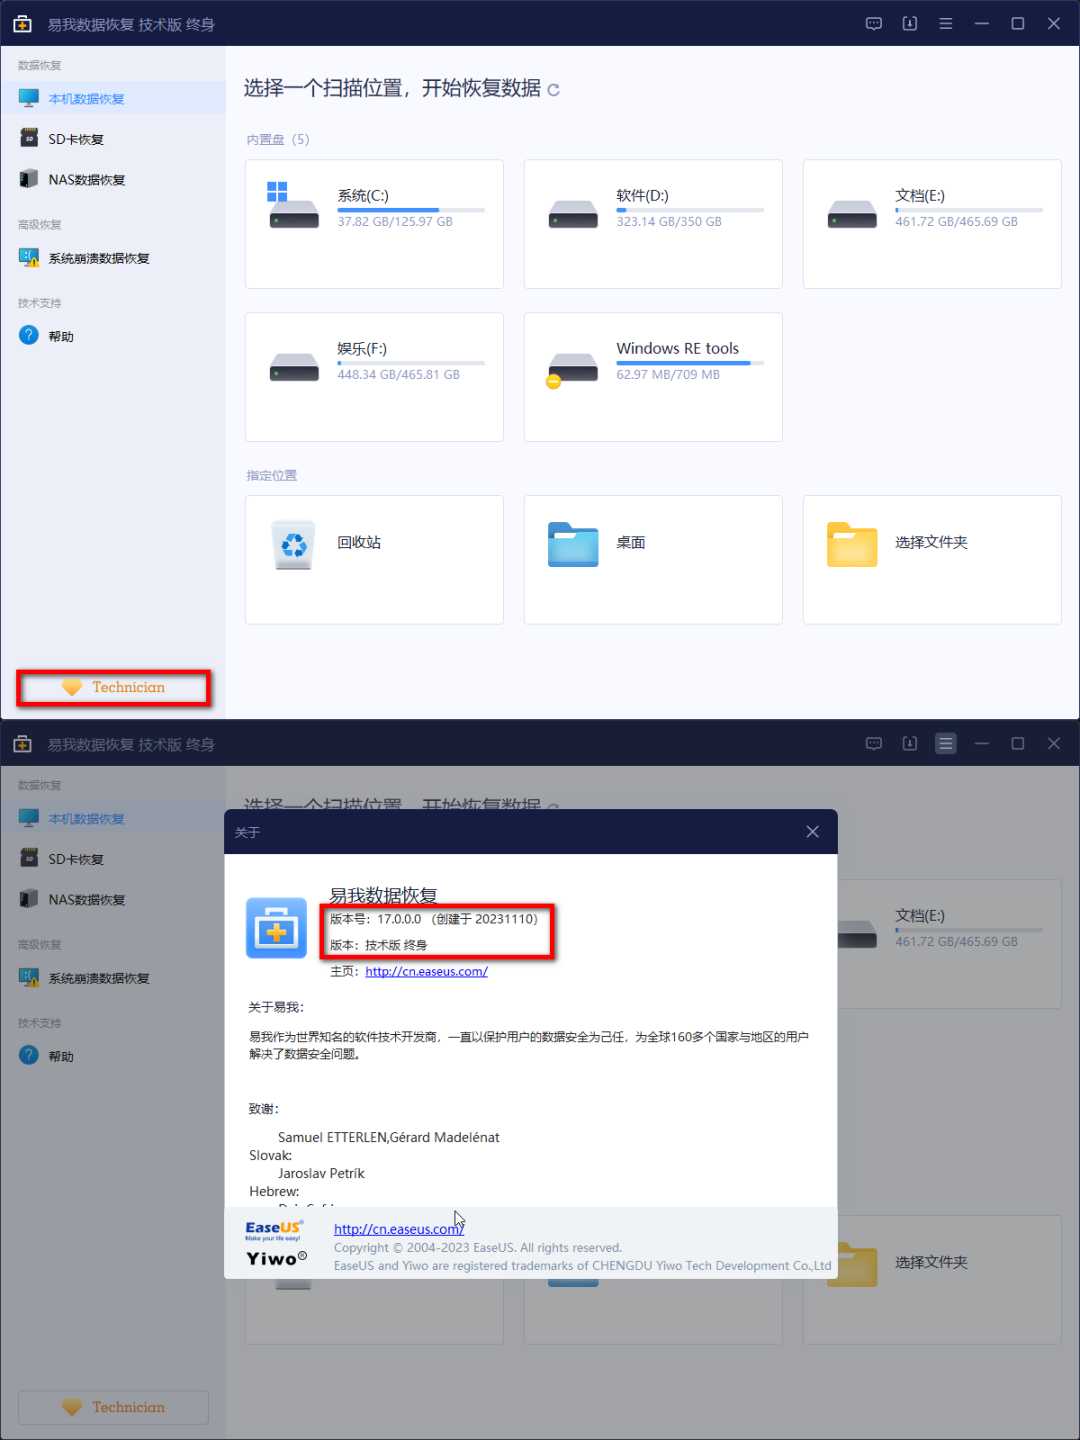Select 本机数据恢复 in window without dialog
The height and width of the screenshot is (1440, 1080).
click(x=113, y=99)
